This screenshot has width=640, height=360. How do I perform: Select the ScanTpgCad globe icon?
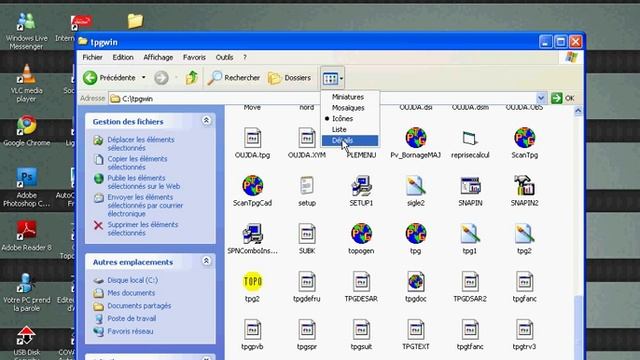252,186
